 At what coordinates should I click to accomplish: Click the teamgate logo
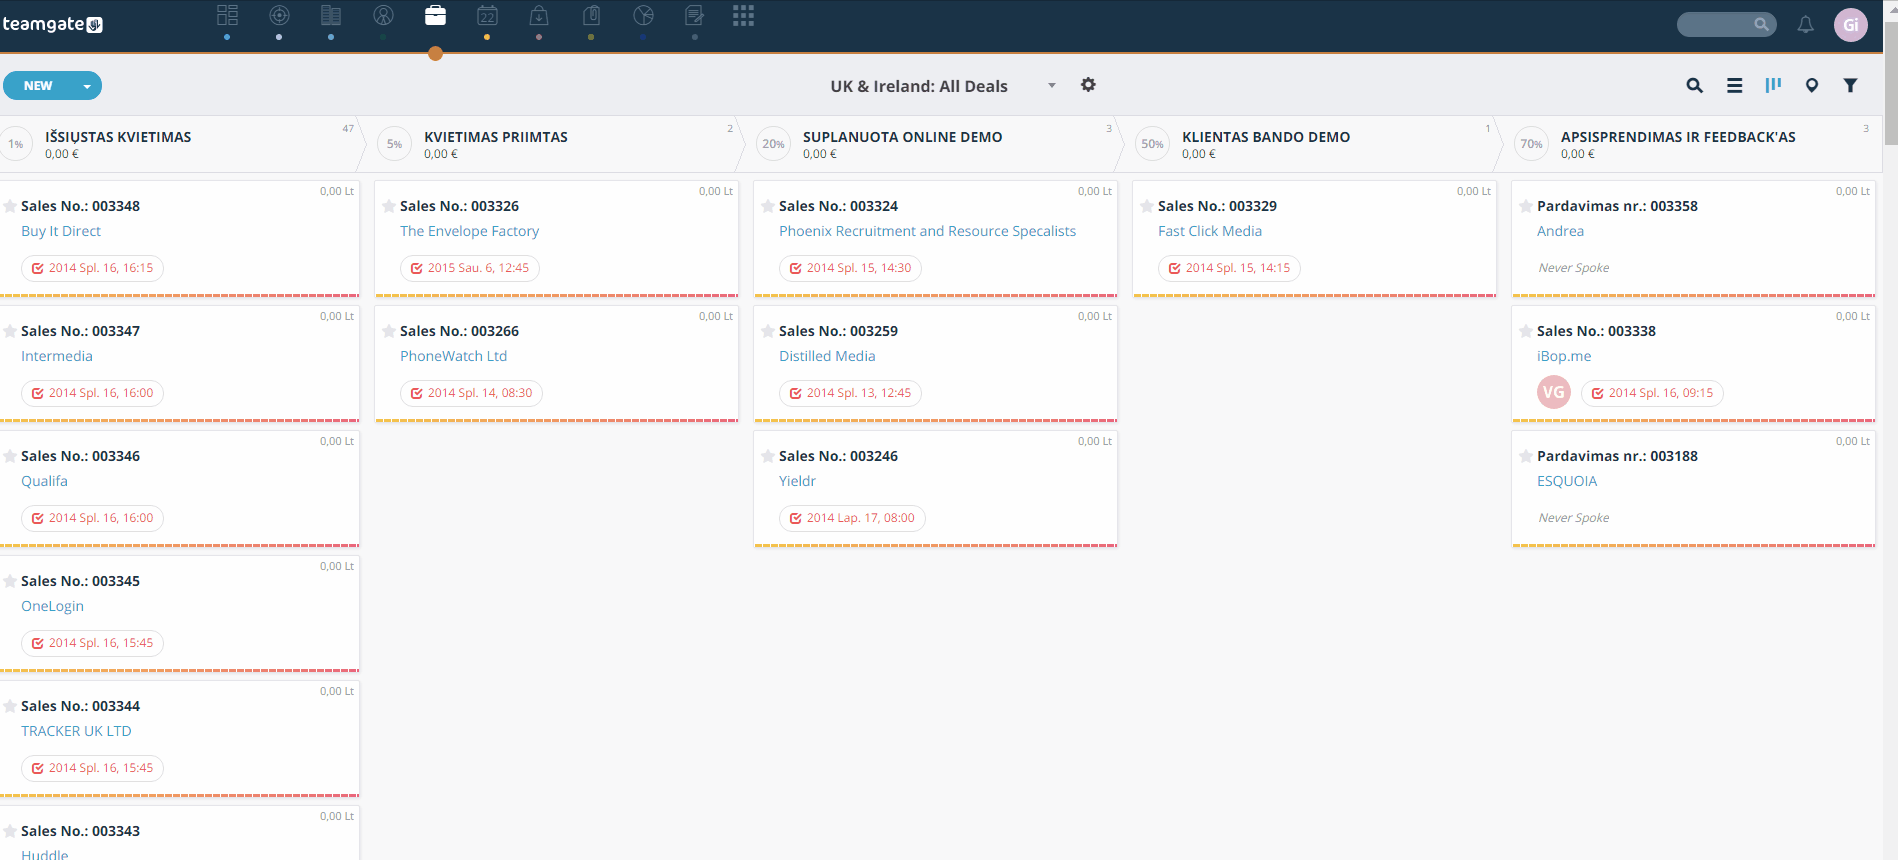pyautogui.click(x=52, y=24)
